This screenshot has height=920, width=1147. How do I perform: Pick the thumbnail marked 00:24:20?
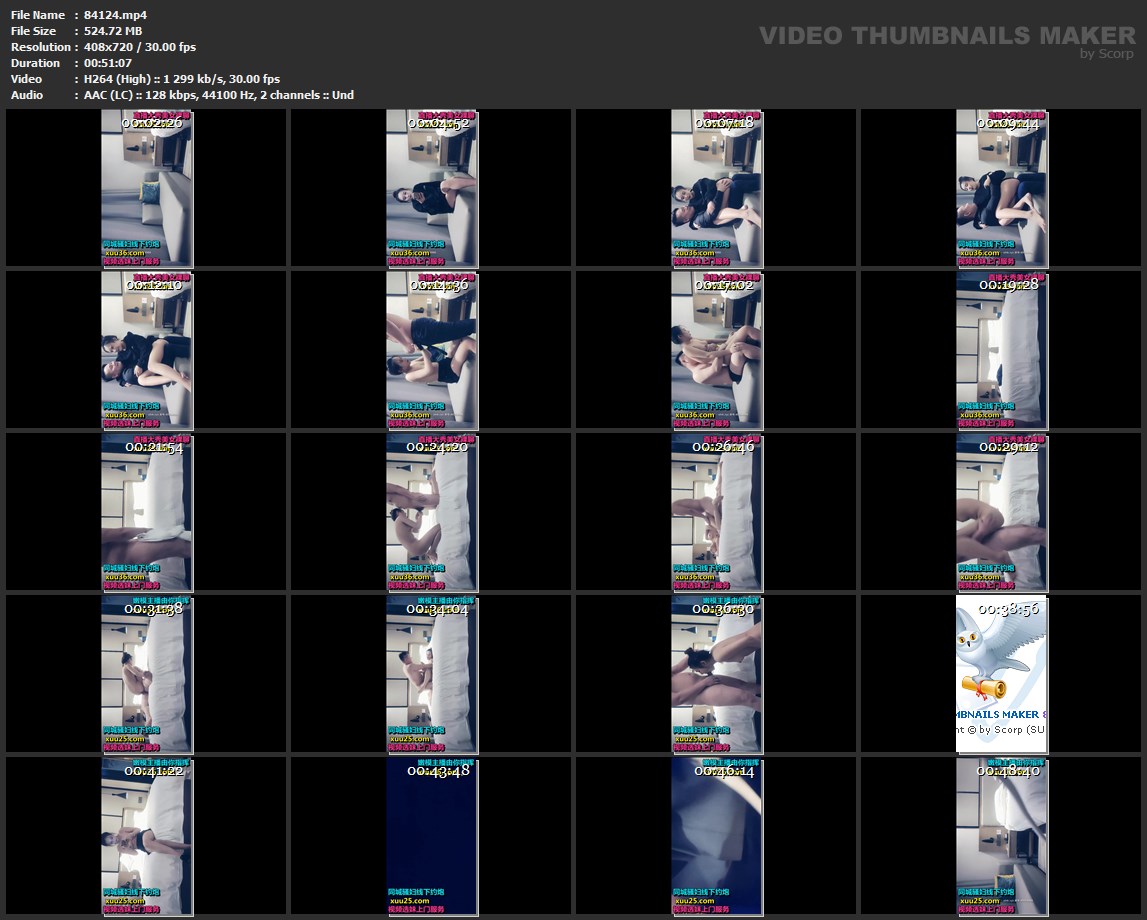(432, 512)
